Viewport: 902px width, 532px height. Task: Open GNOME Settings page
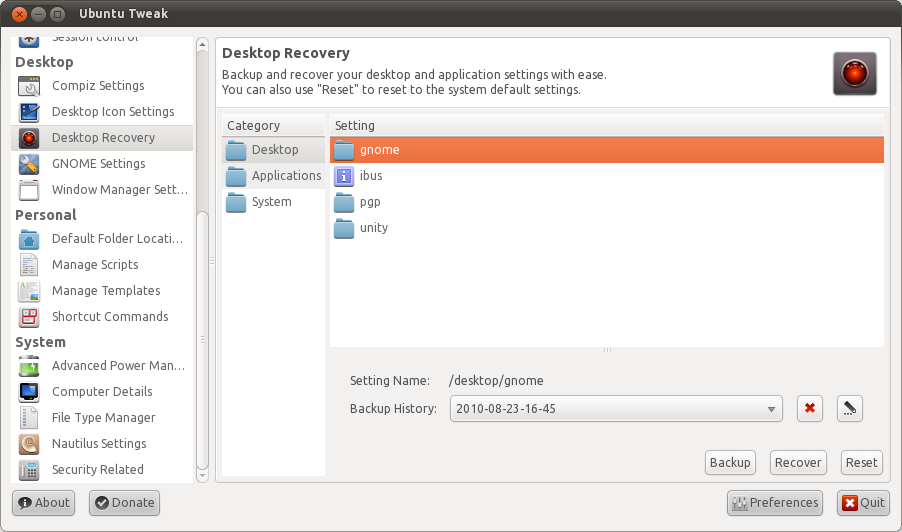pos(102,164)
